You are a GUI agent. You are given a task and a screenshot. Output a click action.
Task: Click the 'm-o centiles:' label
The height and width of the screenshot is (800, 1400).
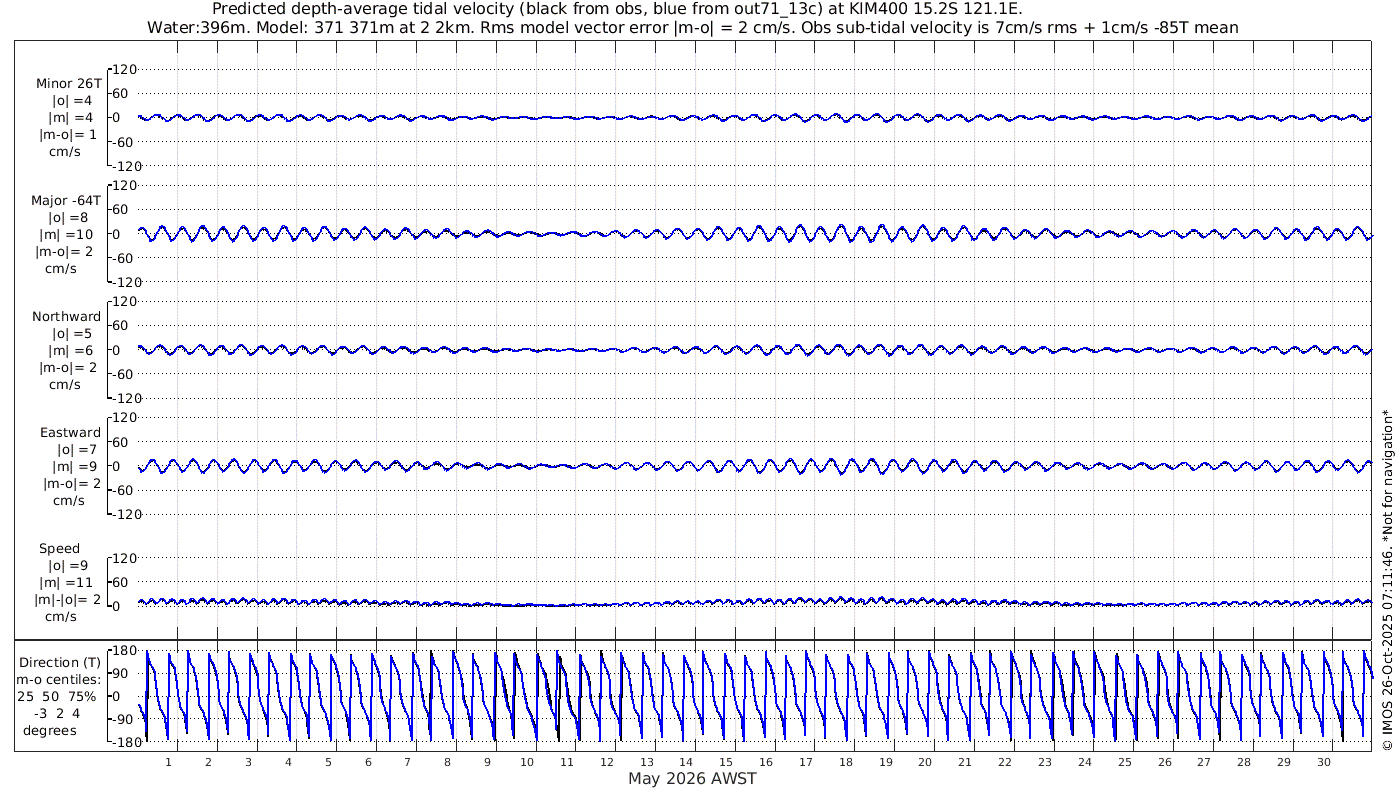pos(59,680)
